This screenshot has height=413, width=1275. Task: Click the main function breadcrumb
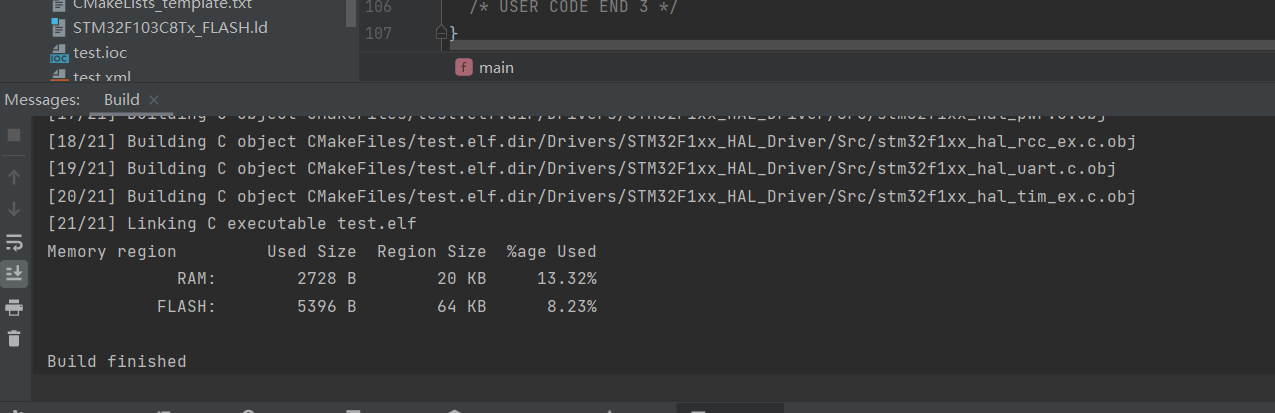tap(497, 68)
